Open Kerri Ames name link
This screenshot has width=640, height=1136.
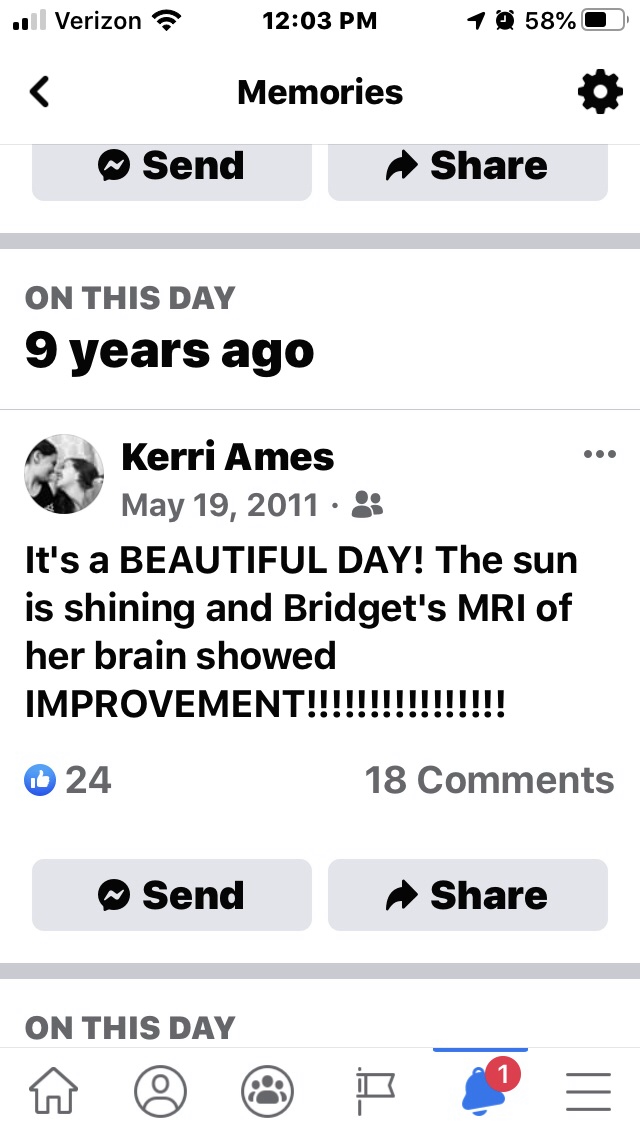(228, 456)
